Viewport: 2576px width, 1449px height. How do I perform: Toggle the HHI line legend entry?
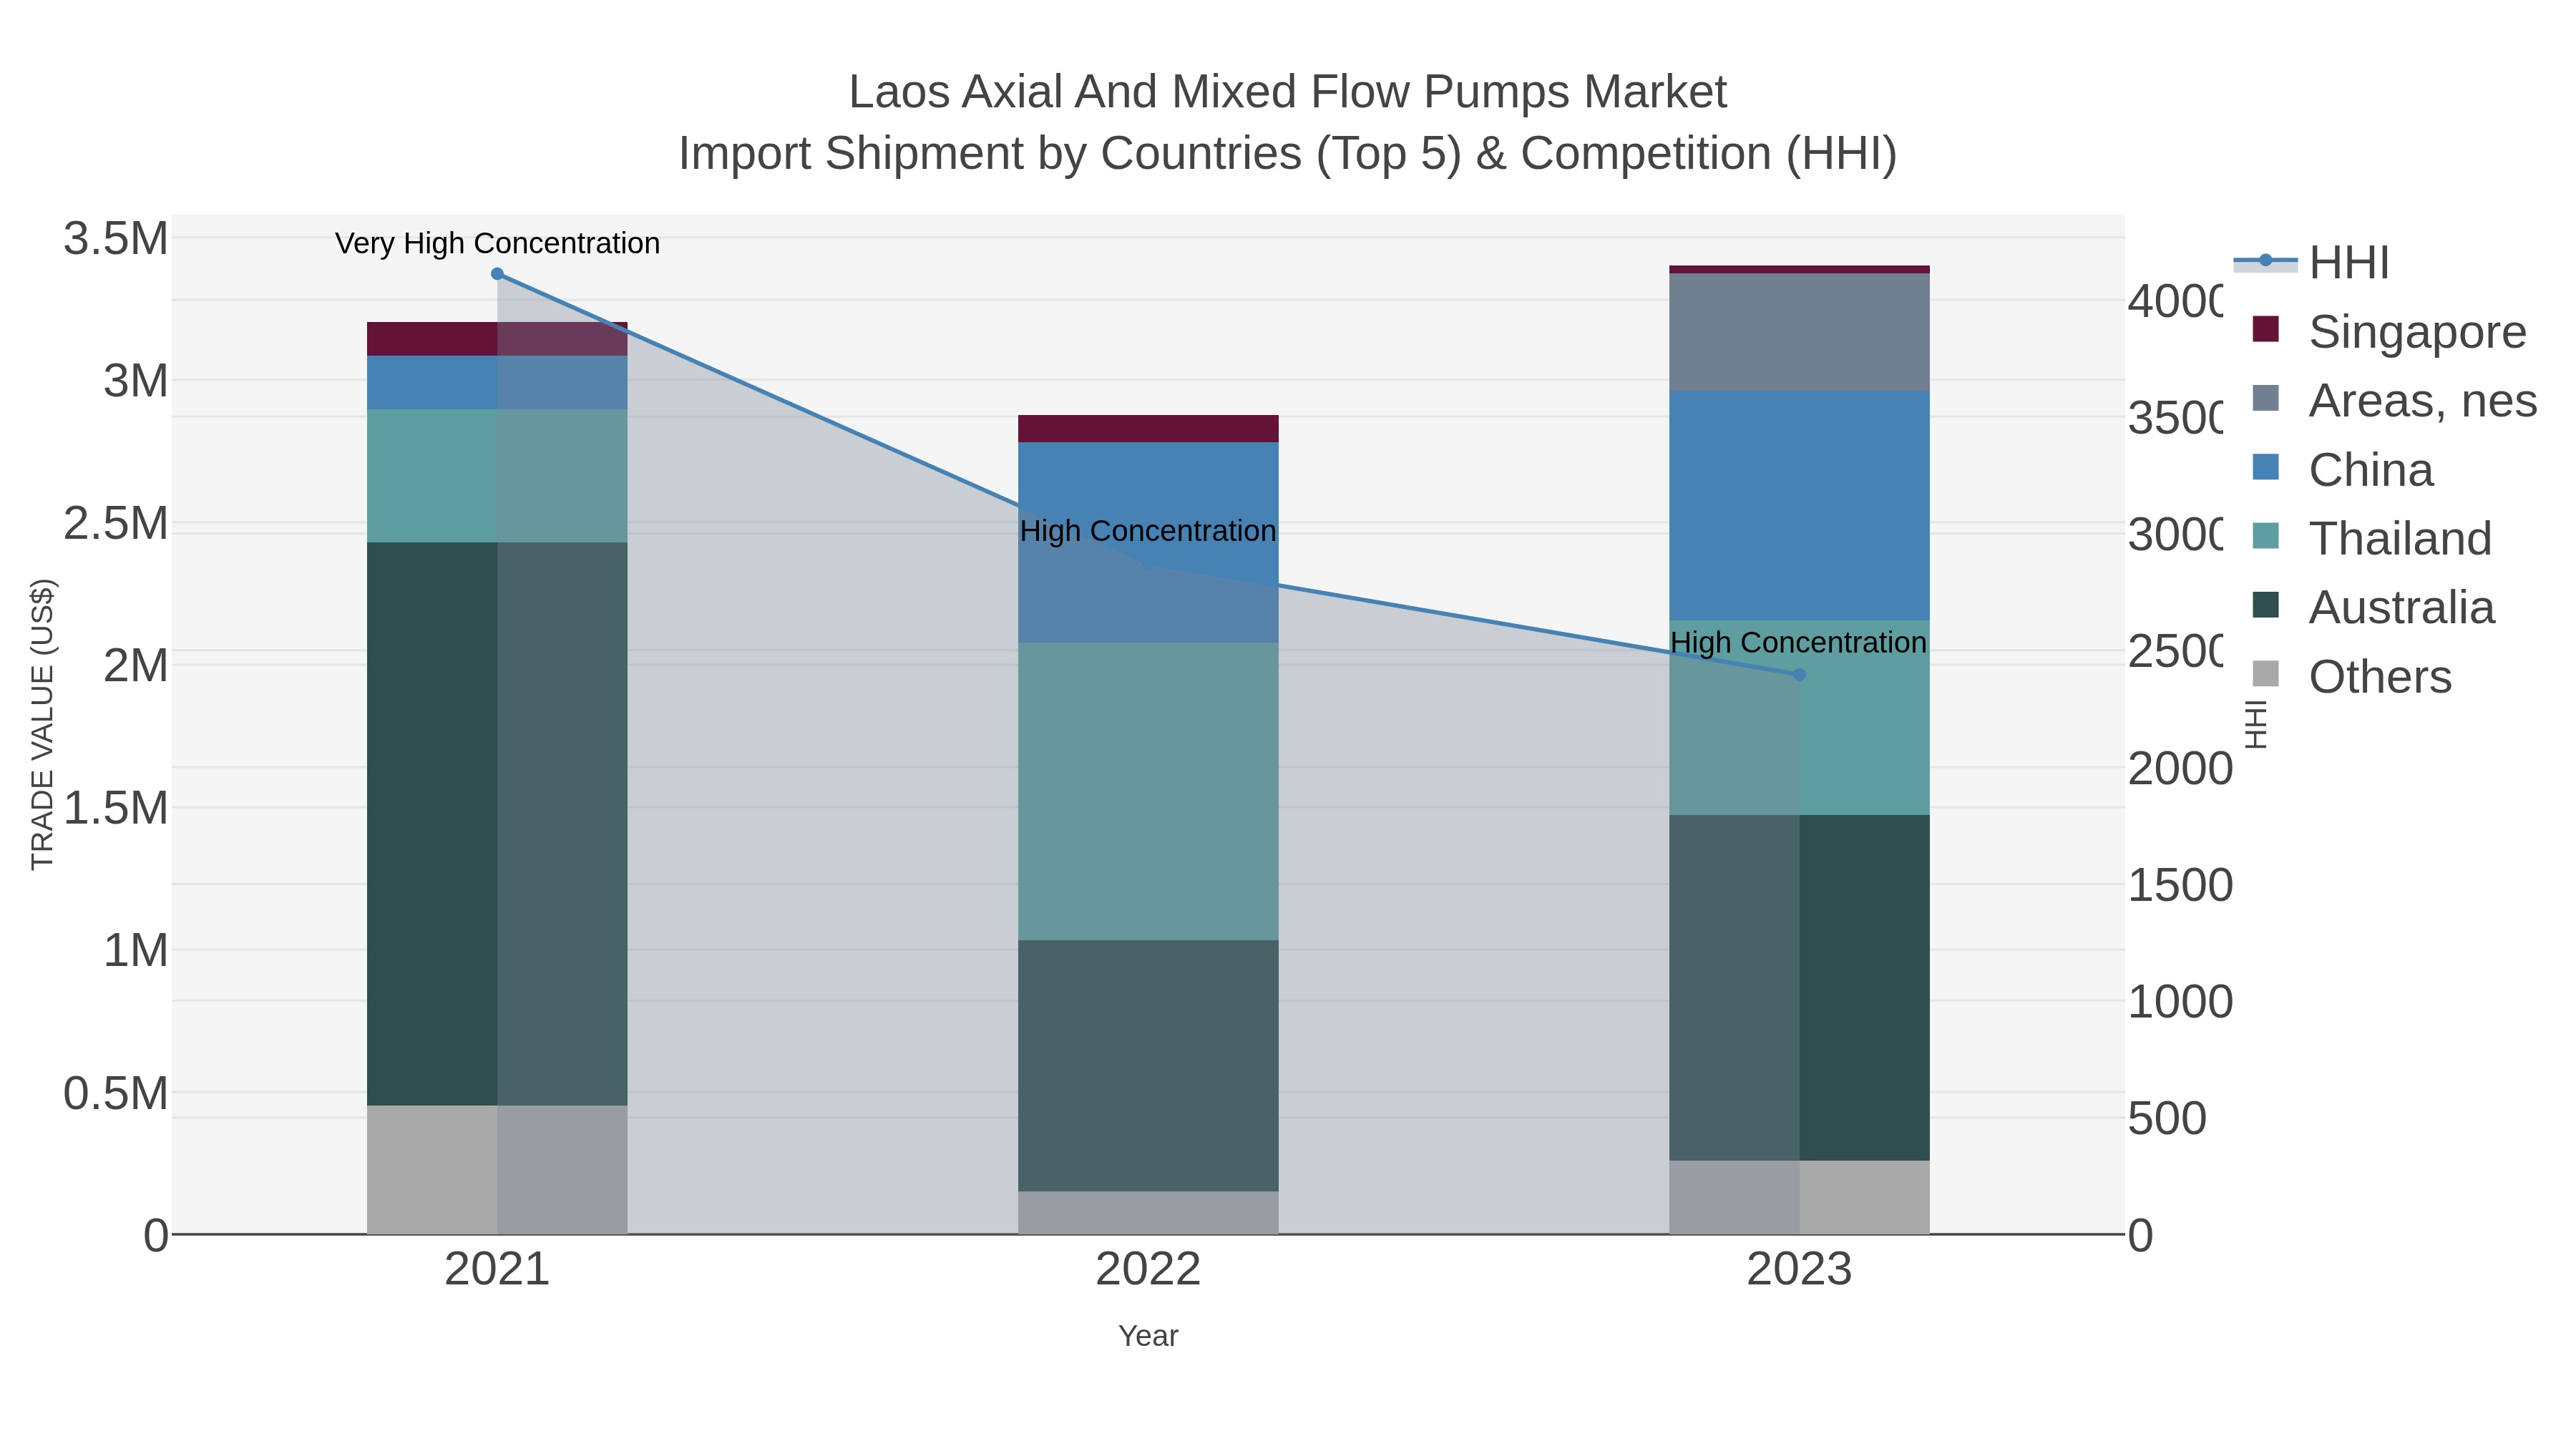(x=2312, y=263)
